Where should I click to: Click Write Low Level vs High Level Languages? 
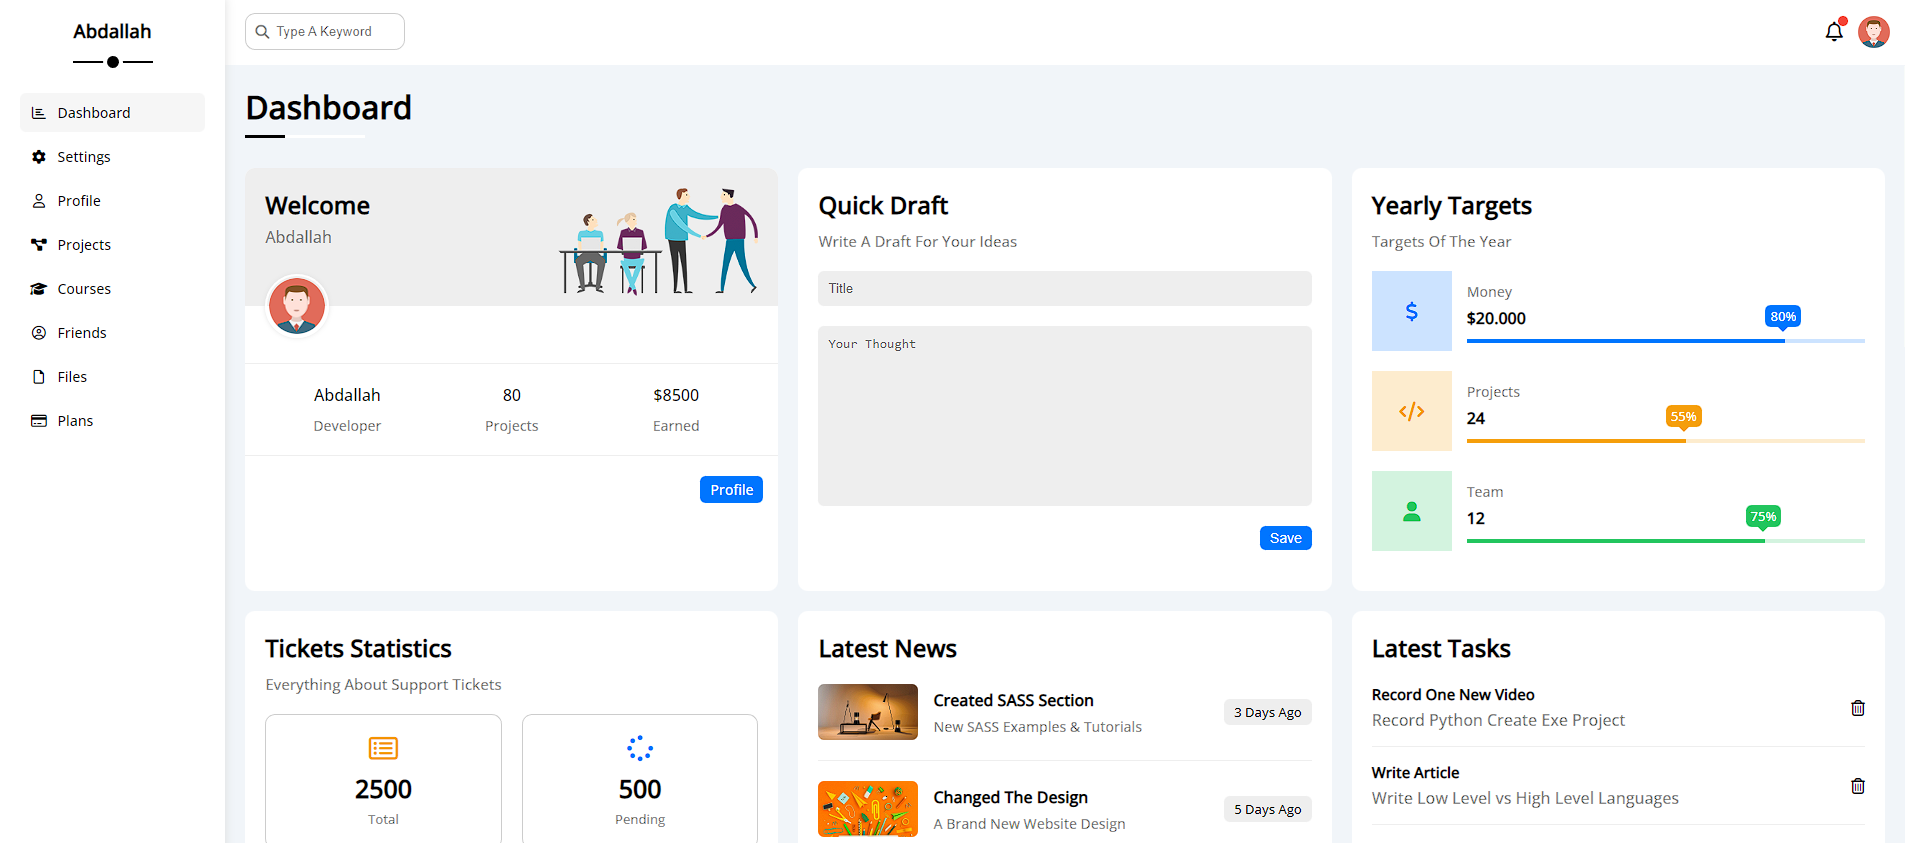pos(1525,798)
